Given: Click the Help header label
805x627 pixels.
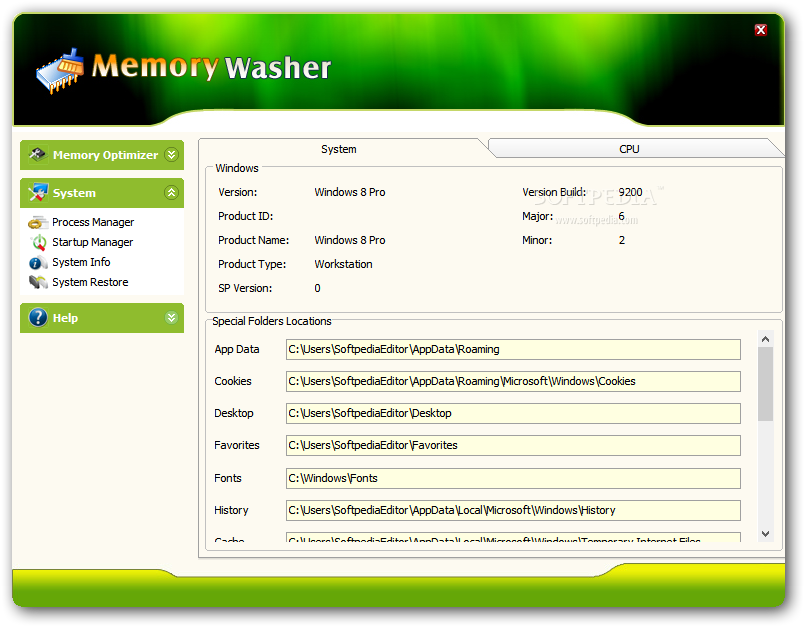Looking at the screenshot, I should [x=65, y=318].
